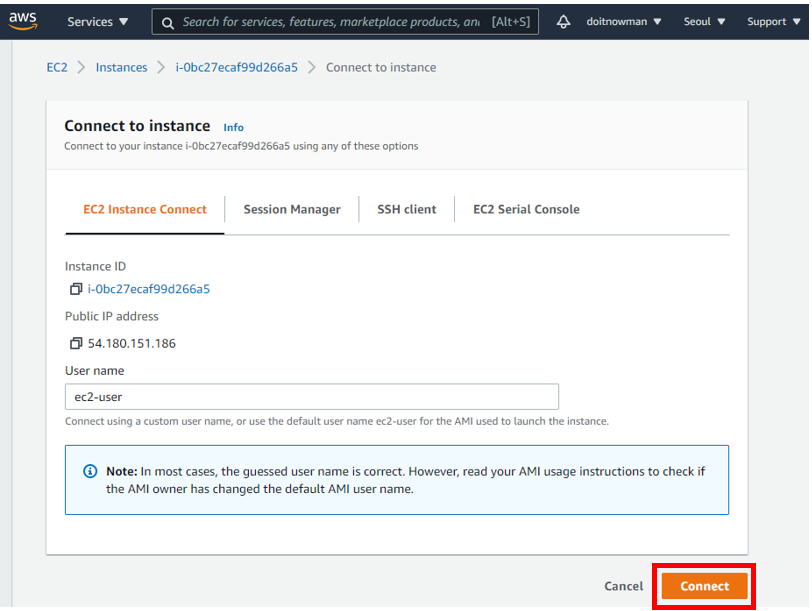Click the info icon in the Note box
The image size is (812, 611).
pos(90,471)
